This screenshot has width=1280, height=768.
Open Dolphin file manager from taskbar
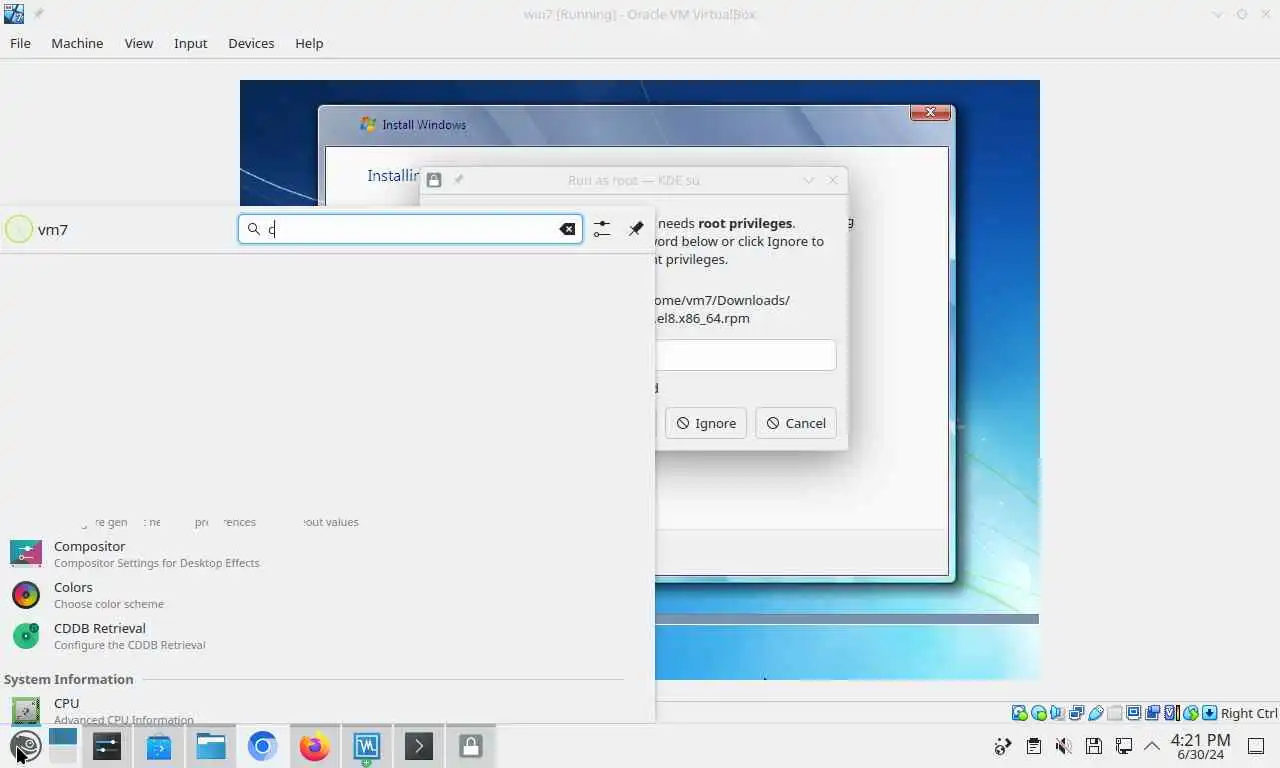211,746
